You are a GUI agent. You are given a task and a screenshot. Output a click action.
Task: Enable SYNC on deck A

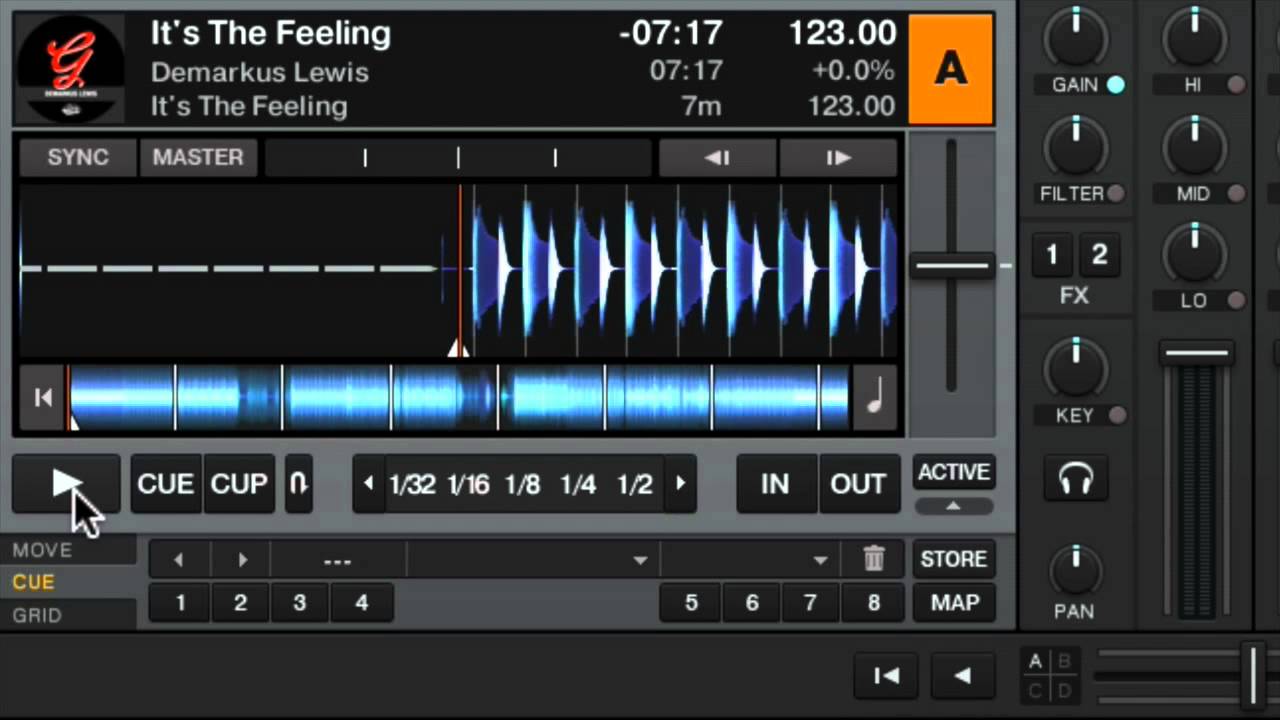coord(78,157)
